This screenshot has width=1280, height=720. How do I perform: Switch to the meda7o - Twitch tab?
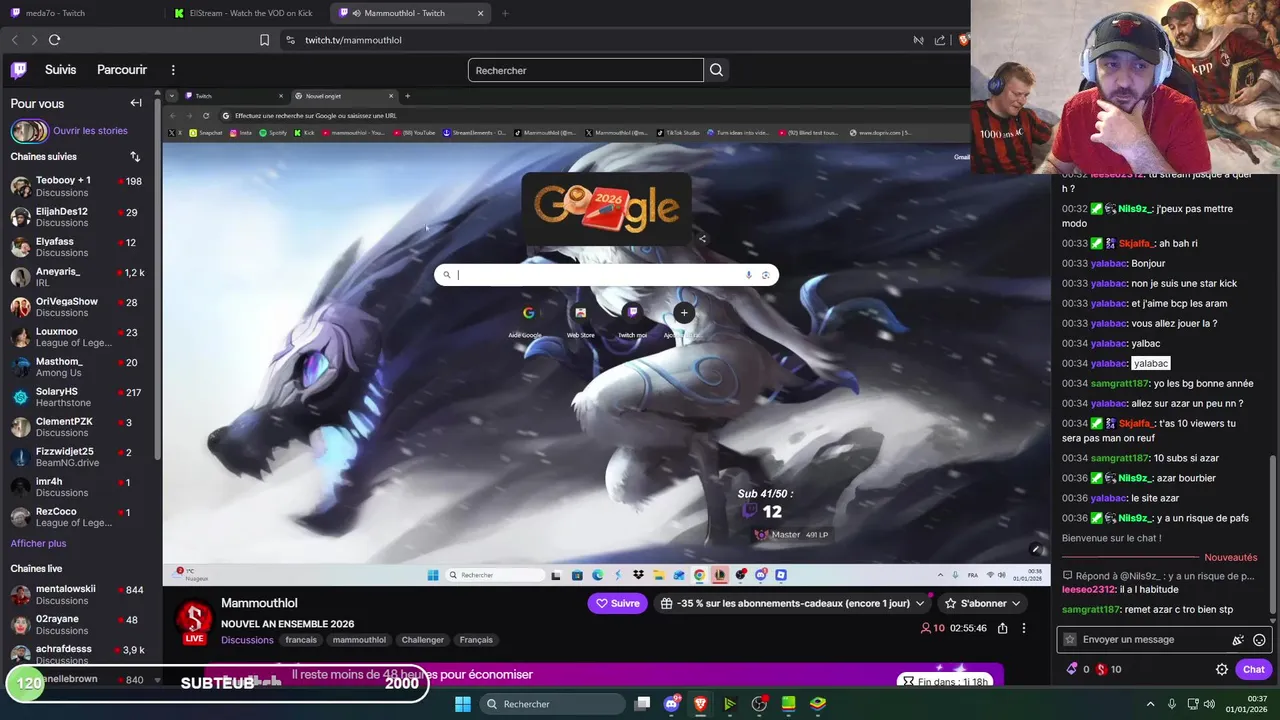(80, 13)
